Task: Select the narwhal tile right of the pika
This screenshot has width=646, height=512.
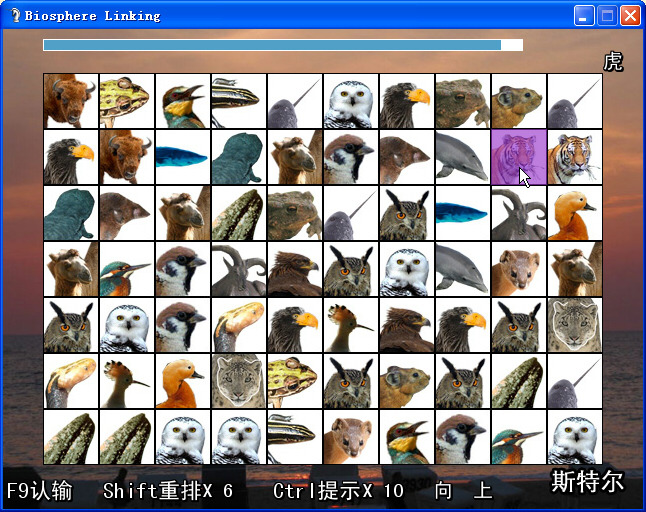Action: (575, 101)
